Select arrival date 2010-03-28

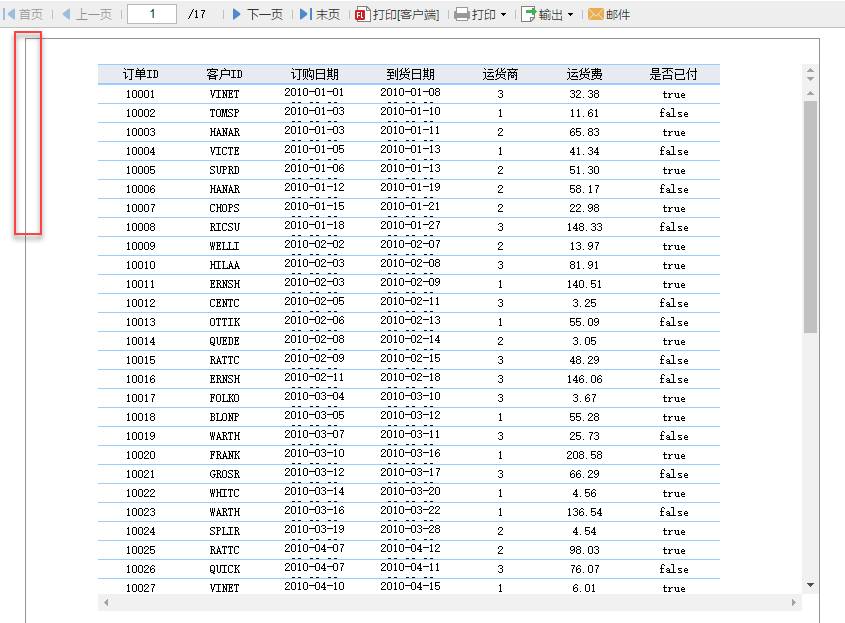[410, 529]
